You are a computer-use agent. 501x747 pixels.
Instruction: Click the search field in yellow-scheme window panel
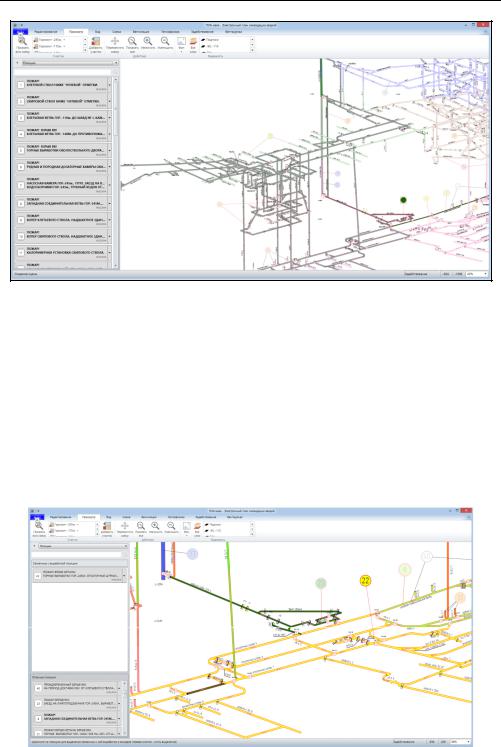click(x=77, y=555)
